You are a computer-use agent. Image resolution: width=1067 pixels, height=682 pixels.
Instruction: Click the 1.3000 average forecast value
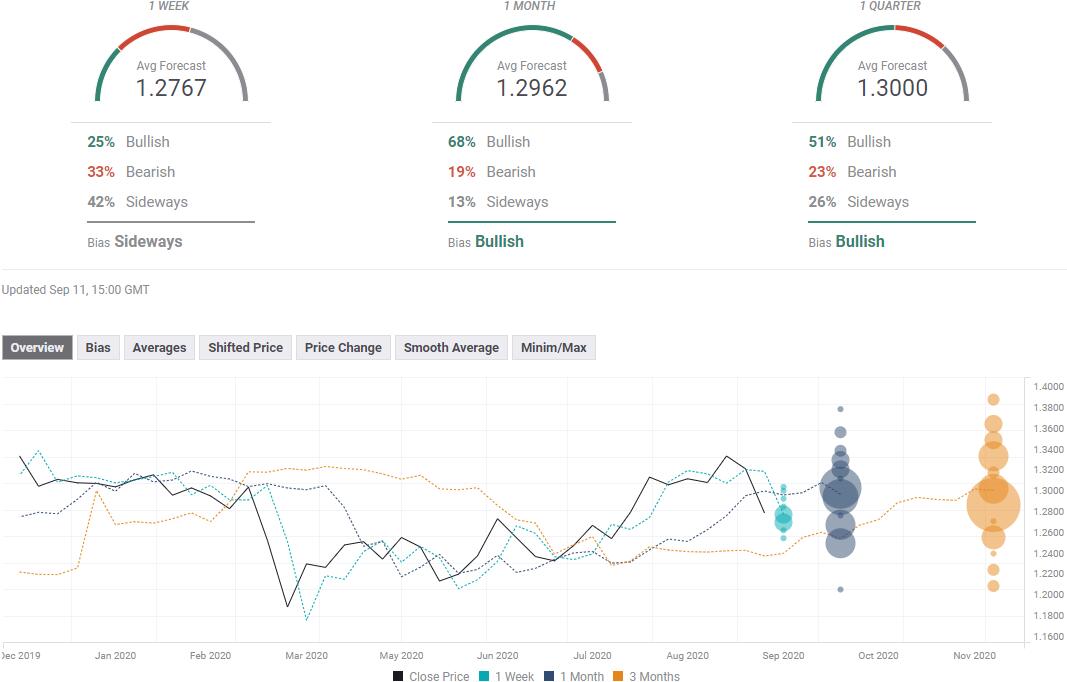(892, 88)
